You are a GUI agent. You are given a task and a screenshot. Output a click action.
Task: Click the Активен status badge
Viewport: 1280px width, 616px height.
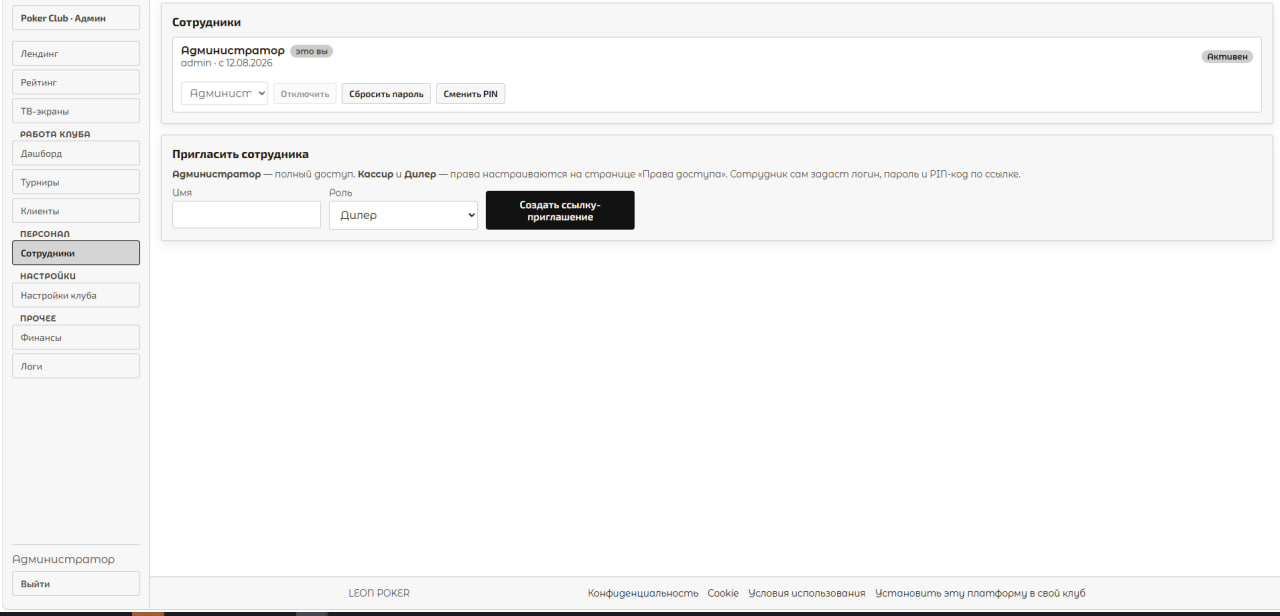[1227, 57]
